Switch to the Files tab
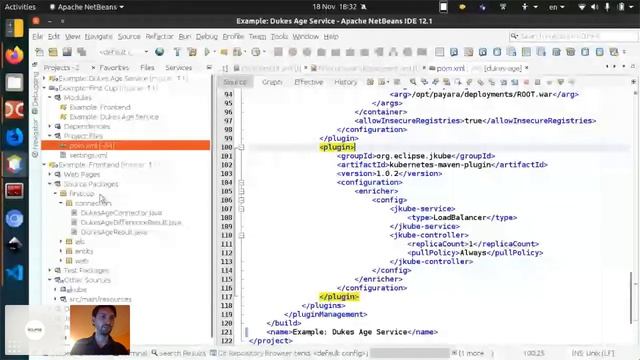The image size is (640, 360). pyautogui.click(x=147, y=67)
